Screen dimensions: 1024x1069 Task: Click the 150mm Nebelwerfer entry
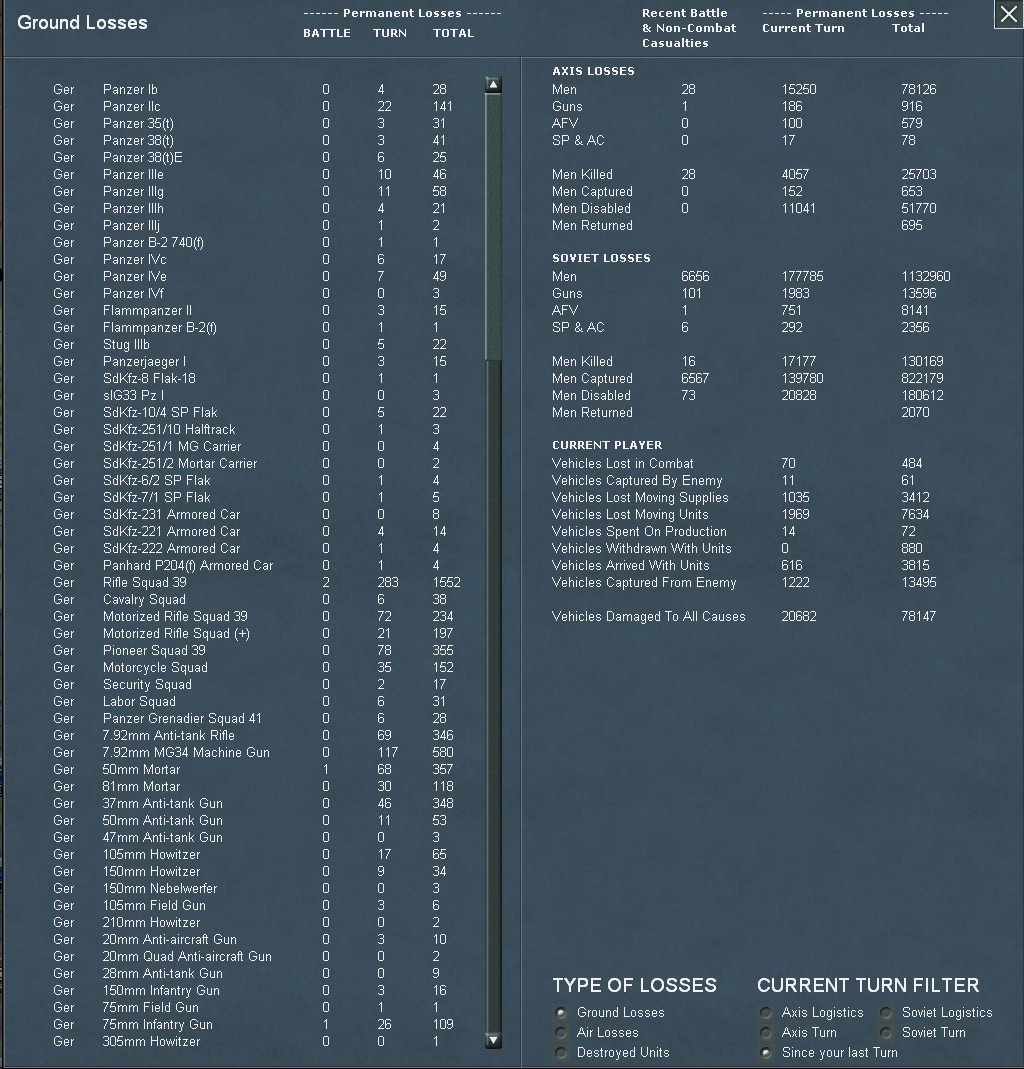tap(160, 888)
